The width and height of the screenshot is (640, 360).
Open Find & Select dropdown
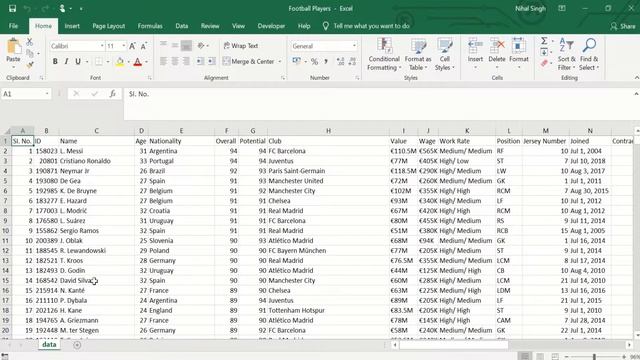coord(589,54)
